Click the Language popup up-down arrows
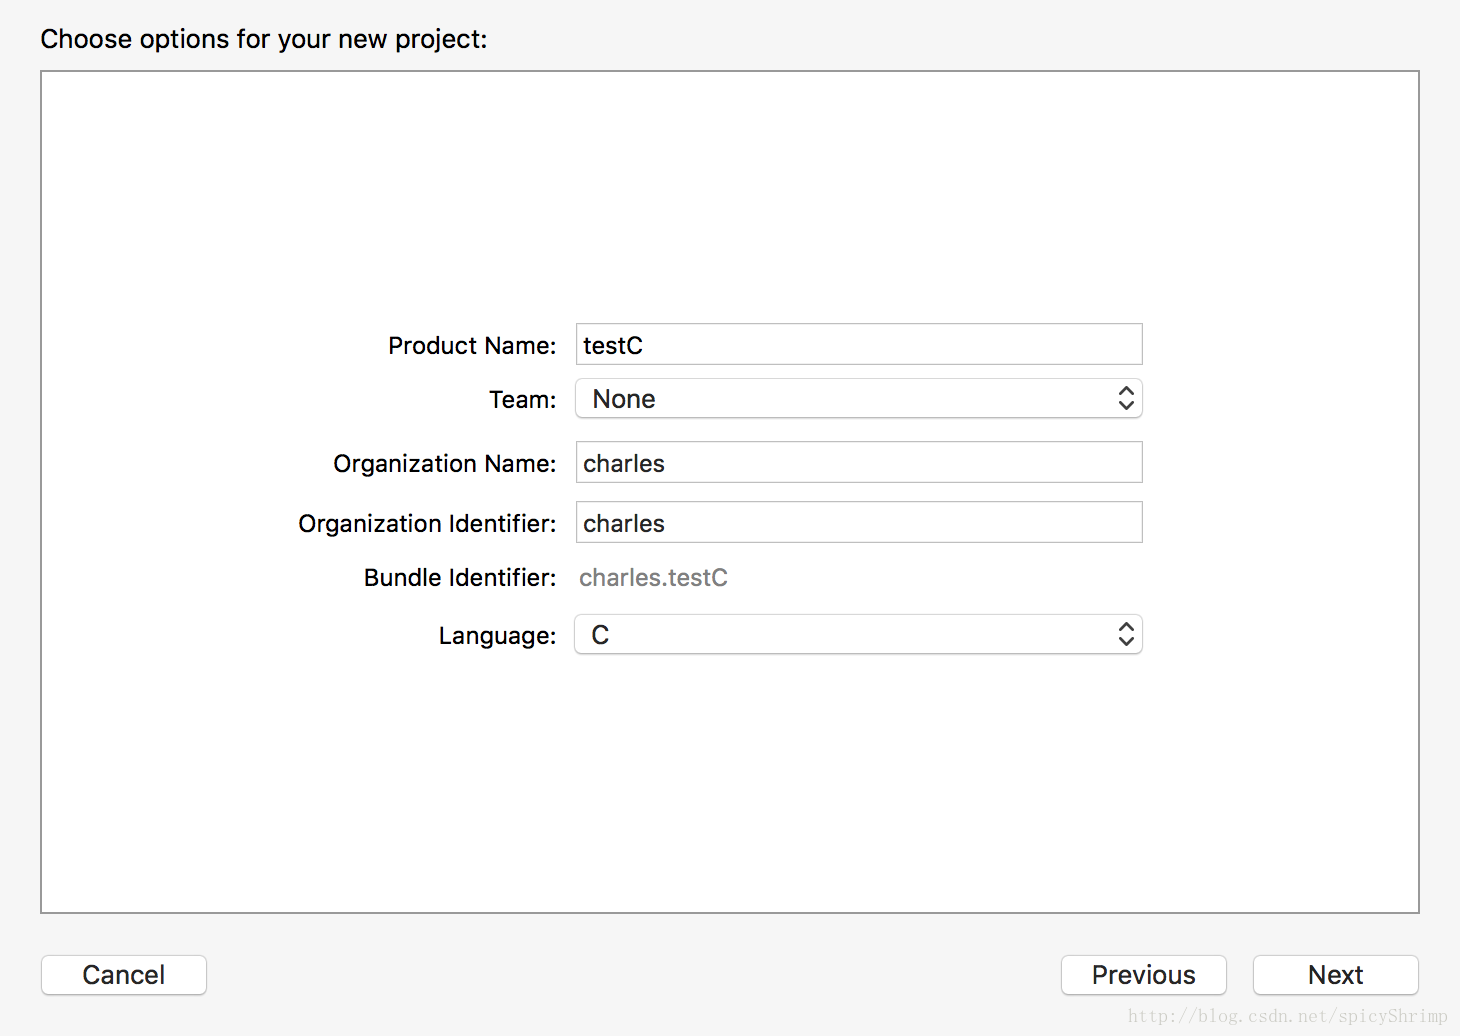This screenshot has height=1036, width=1460. point(1126,635)
